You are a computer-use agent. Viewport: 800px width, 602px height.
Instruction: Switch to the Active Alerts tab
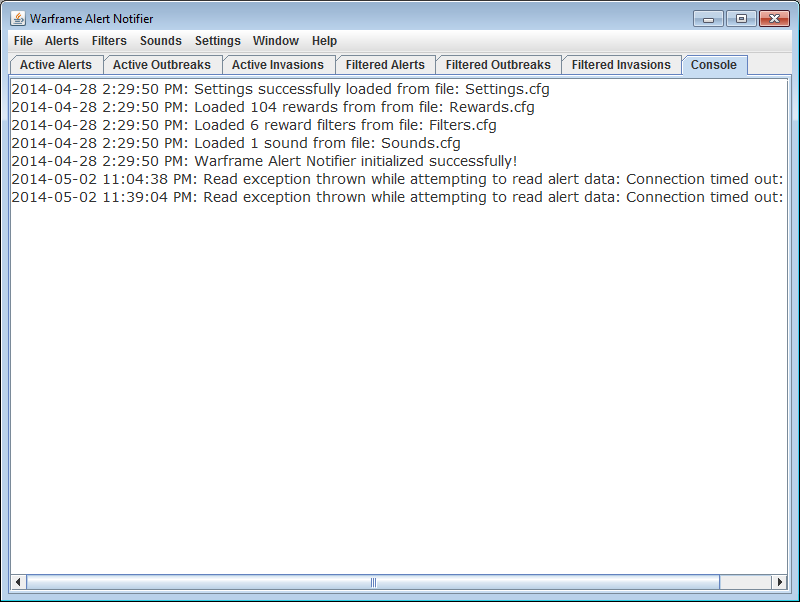[x=56, y=65]
